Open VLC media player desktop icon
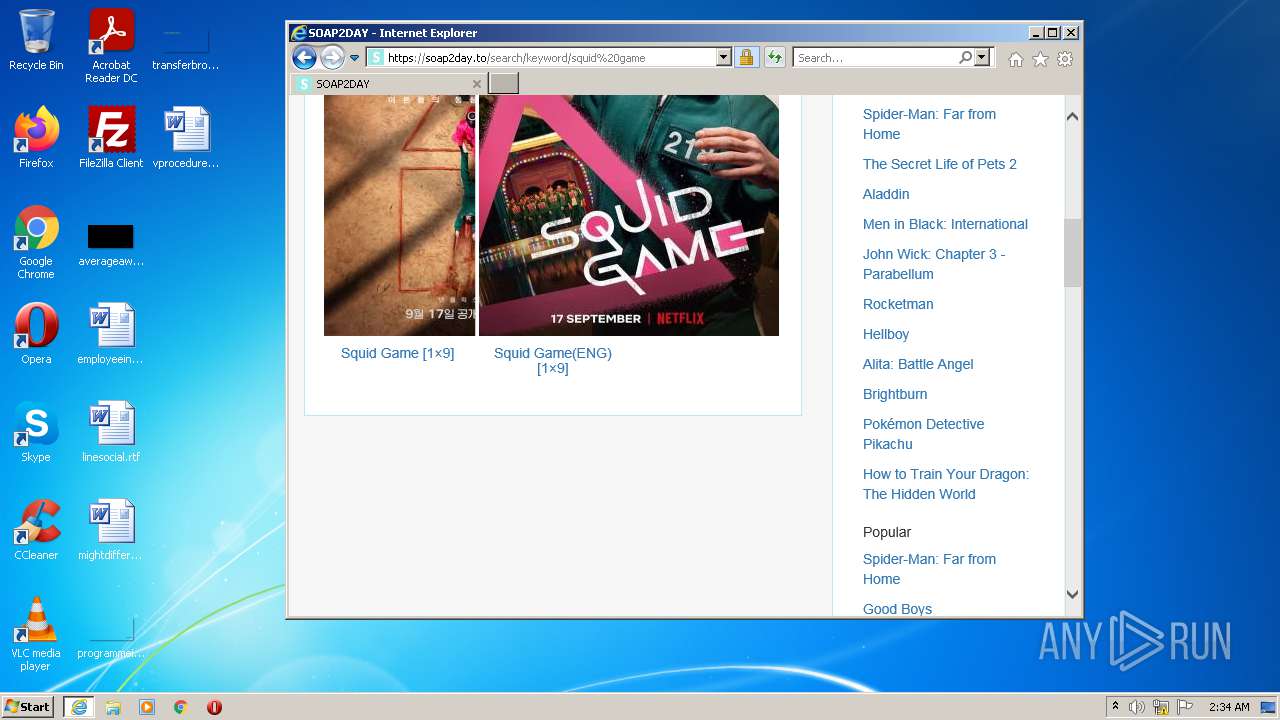 point(36,634)
